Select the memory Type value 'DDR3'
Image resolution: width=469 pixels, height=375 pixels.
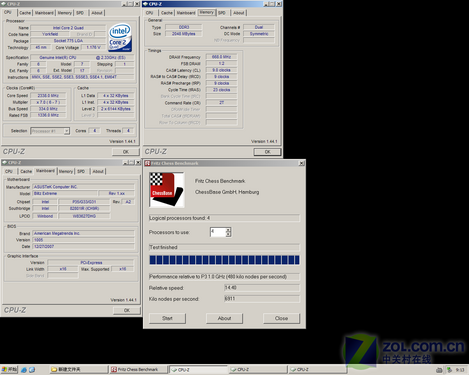pyautogui.click(x=184, y=27)
